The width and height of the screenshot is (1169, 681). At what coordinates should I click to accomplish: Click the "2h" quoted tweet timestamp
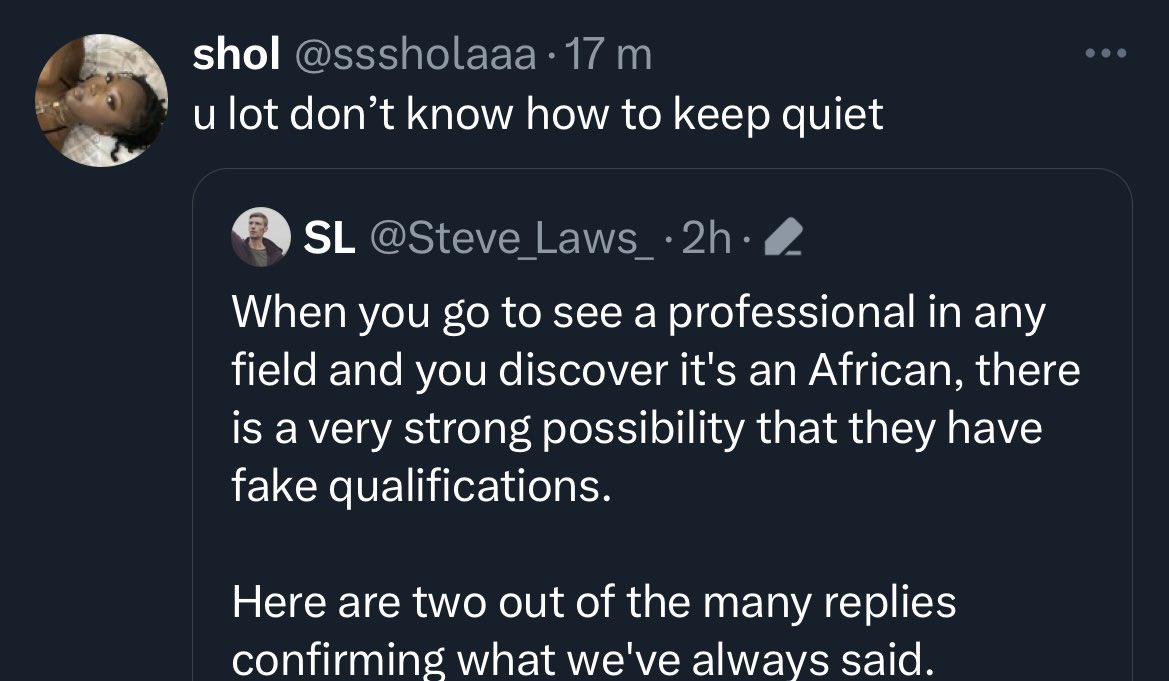click(x=706, y=240)
